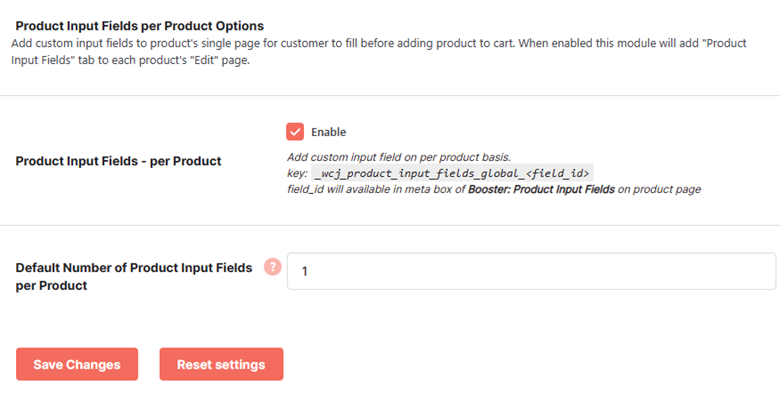Click the 'key:' label before the code
Screen dimensions: 780x393
click(x=297, y=173)
